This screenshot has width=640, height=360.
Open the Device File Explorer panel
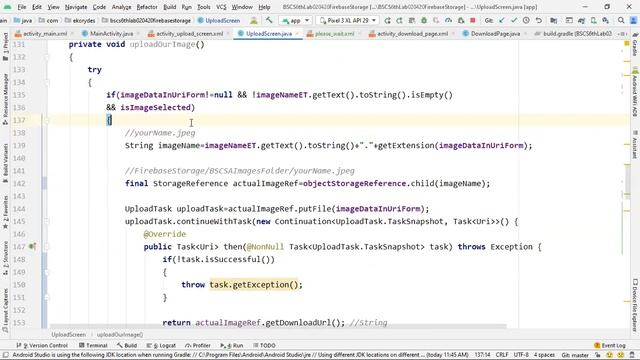(x=635, y=305)
